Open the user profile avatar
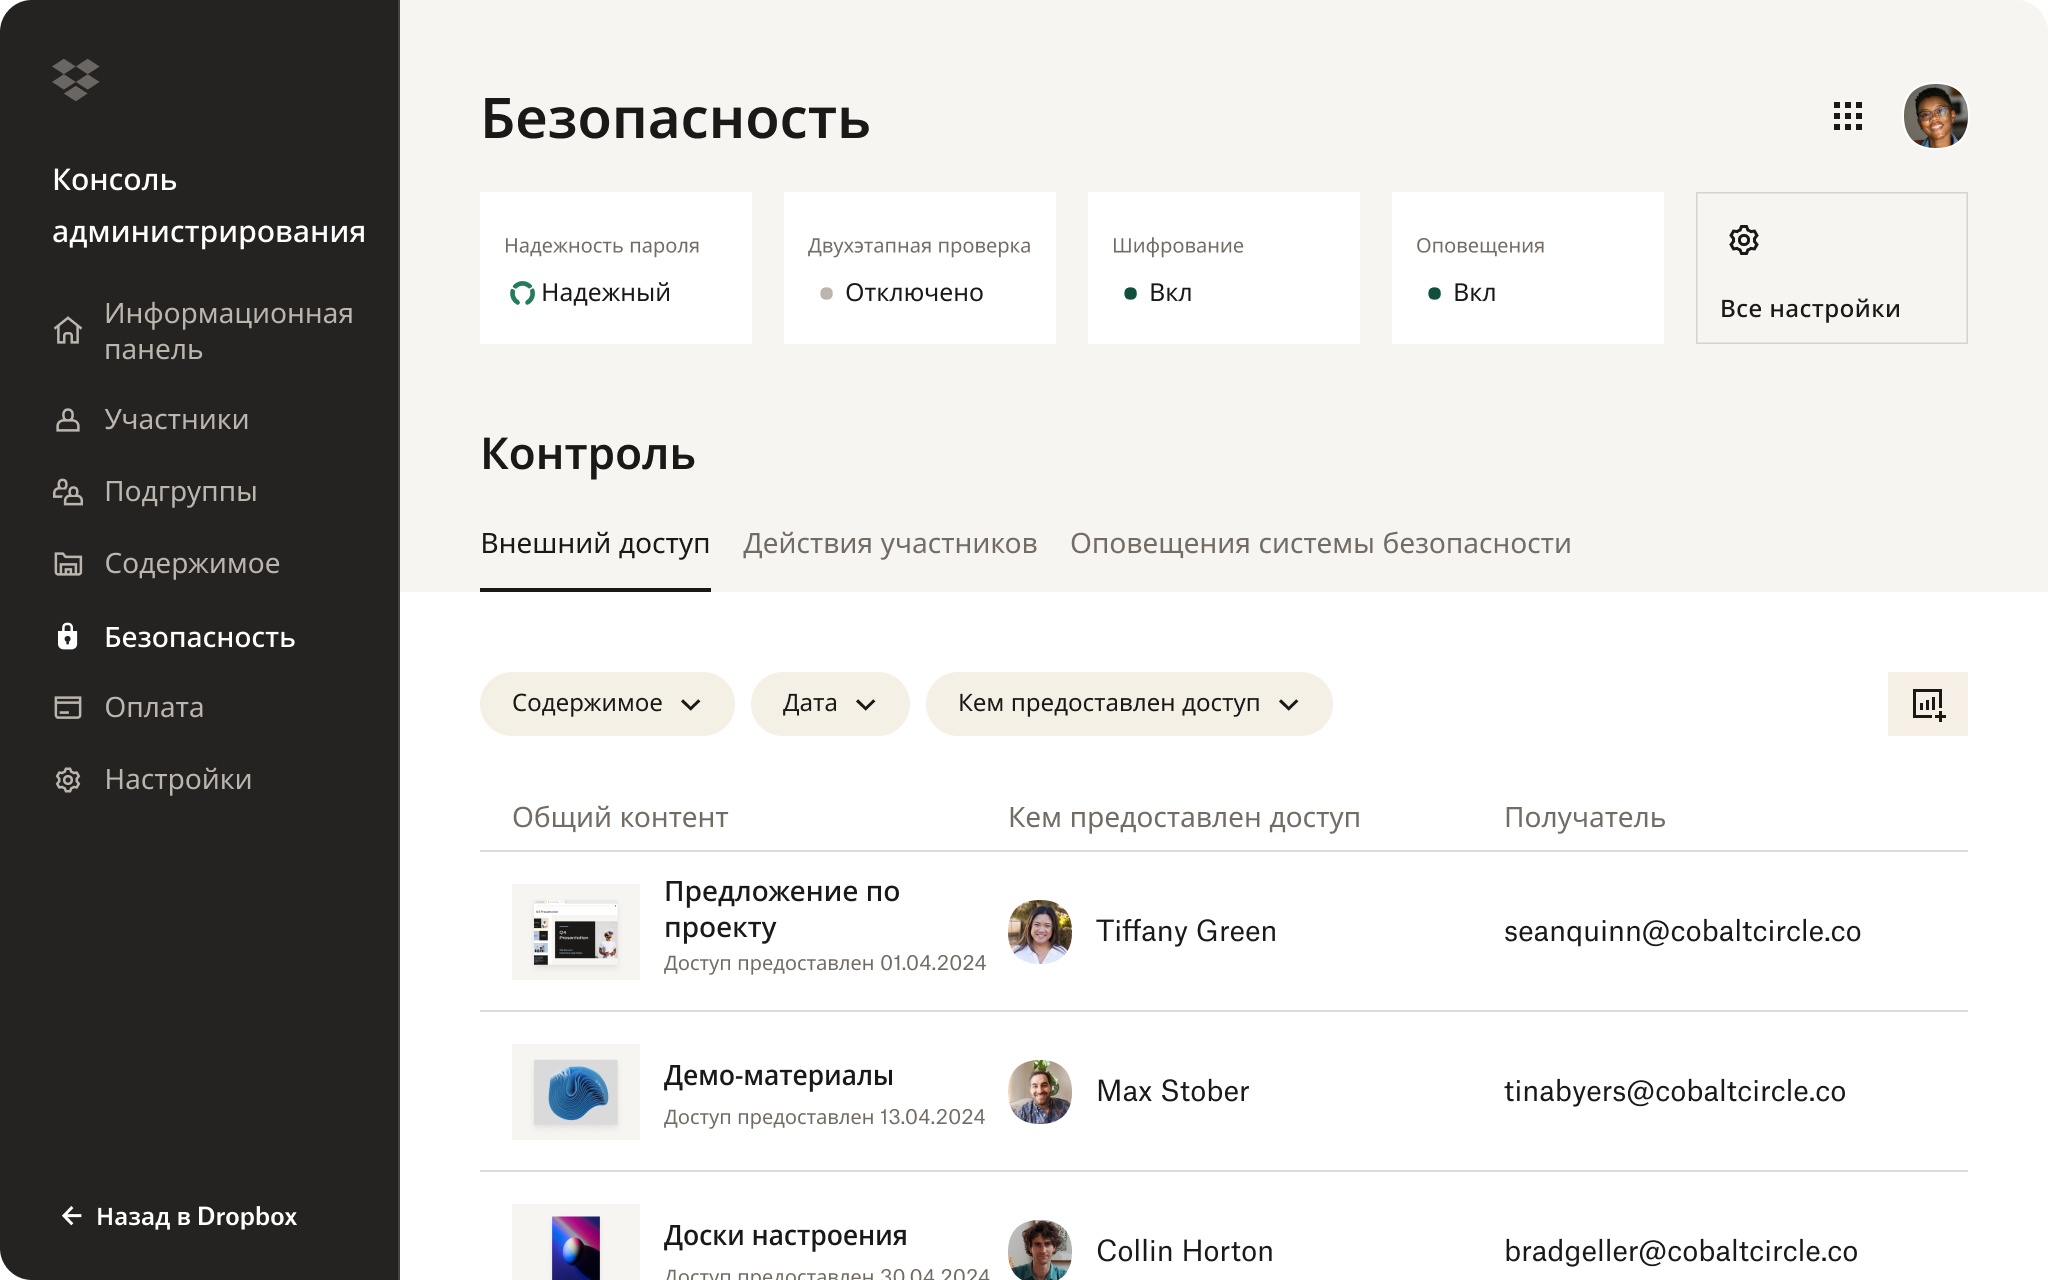 click(1935, 116)
